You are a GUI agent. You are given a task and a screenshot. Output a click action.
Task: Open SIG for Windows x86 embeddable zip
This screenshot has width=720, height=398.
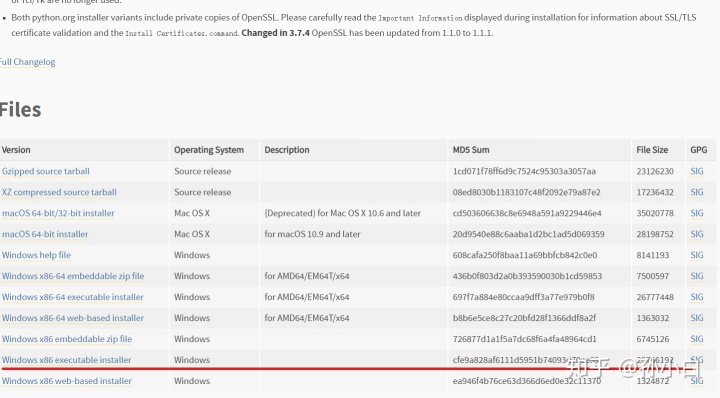tap(697, 339)
